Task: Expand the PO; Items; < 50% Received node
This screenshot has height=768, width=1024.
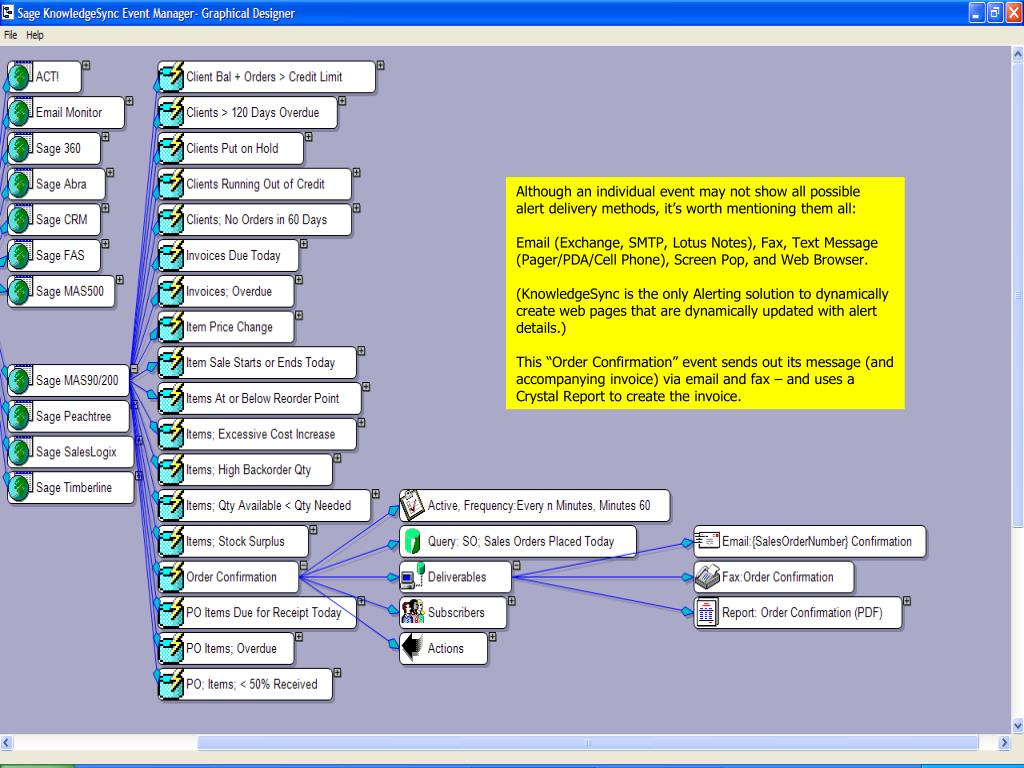Action: point(338,673)
